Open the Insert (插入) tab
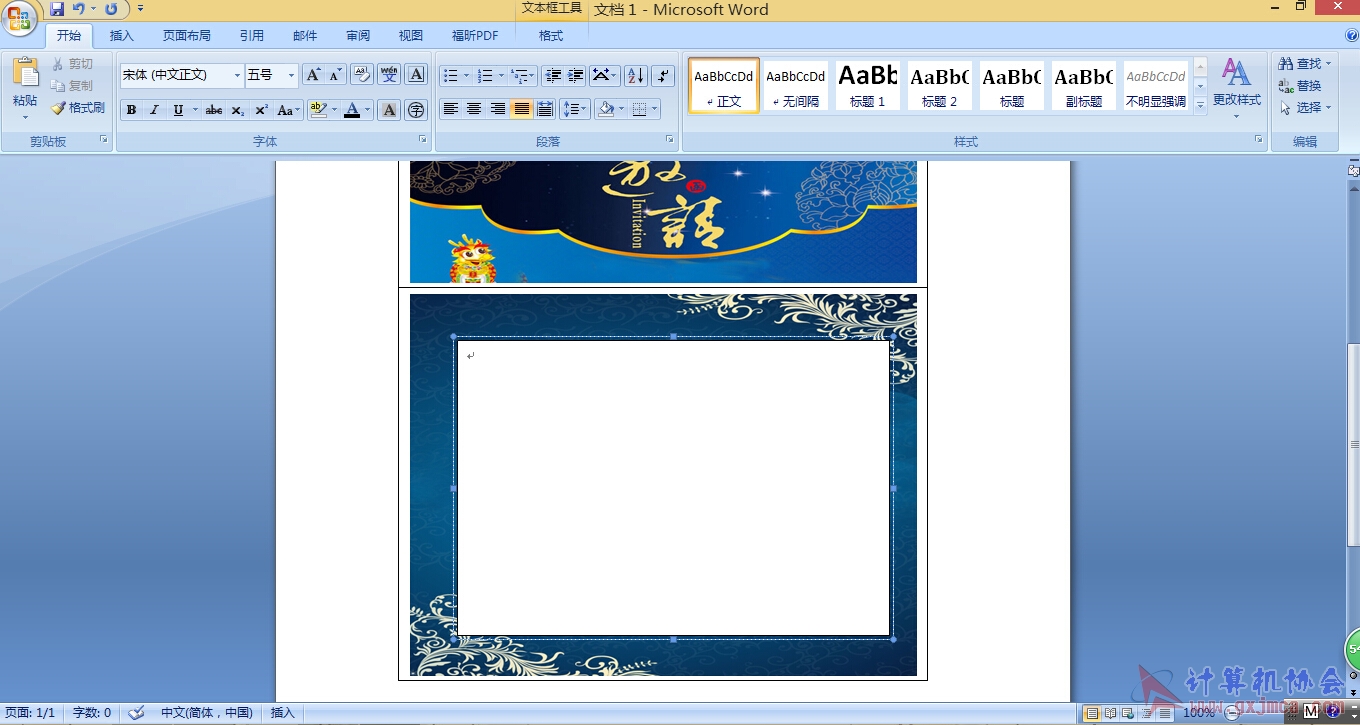 121,36
